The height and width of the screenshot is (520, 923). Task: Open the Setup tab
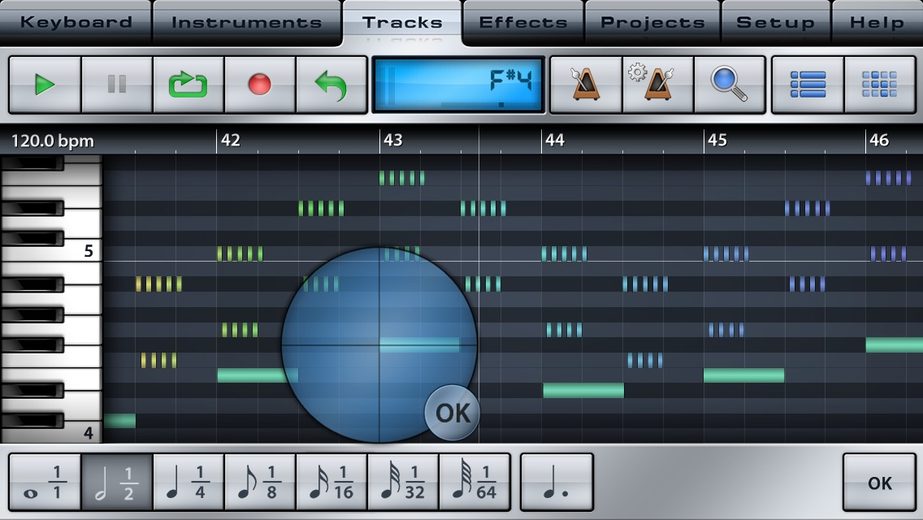(775, 22)
